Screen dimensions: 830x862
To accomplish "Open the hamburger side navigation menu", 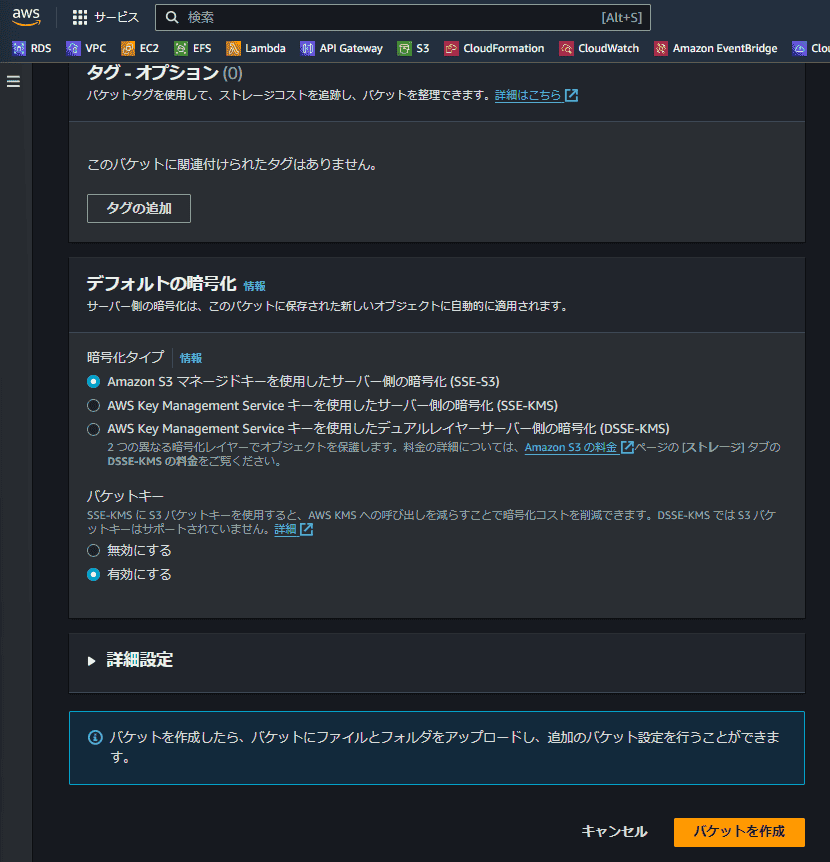I will click(x=13, y=81).
